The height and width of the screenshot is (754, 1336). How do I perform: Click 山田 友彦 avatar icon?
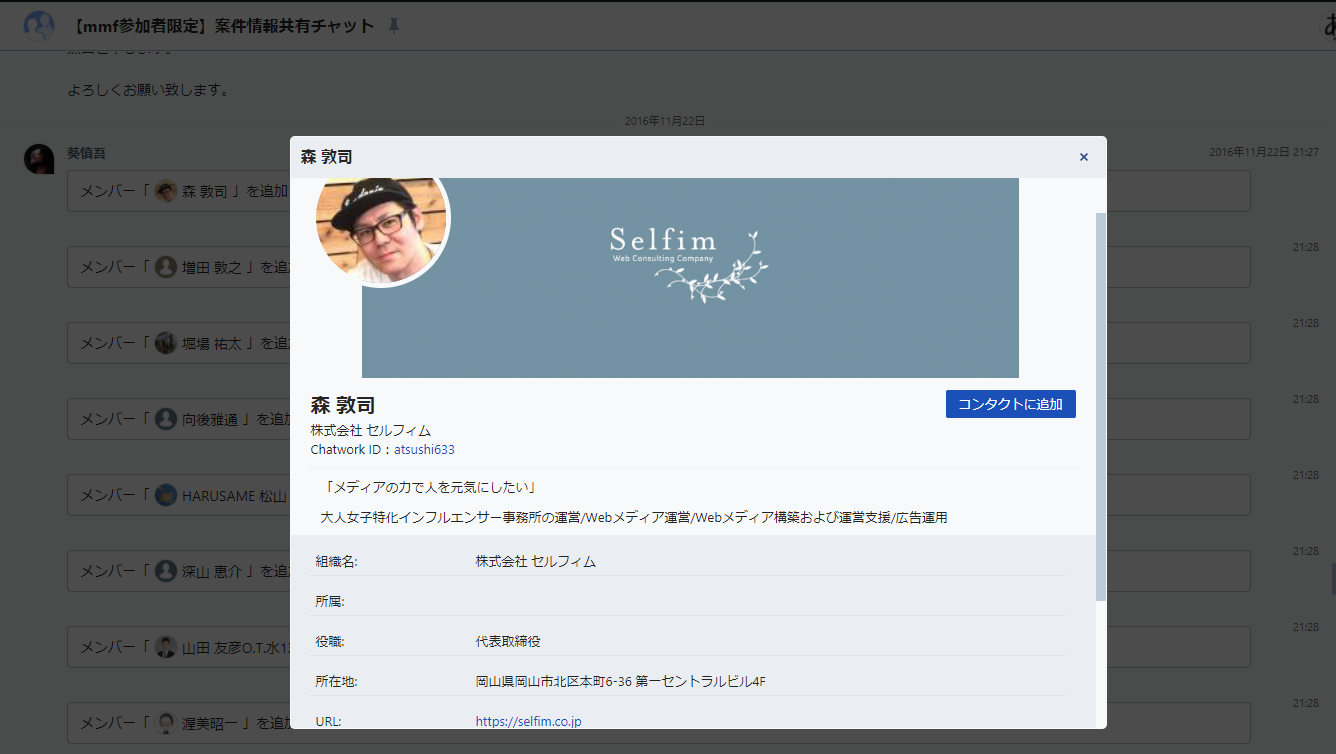(x=166, y=647)
